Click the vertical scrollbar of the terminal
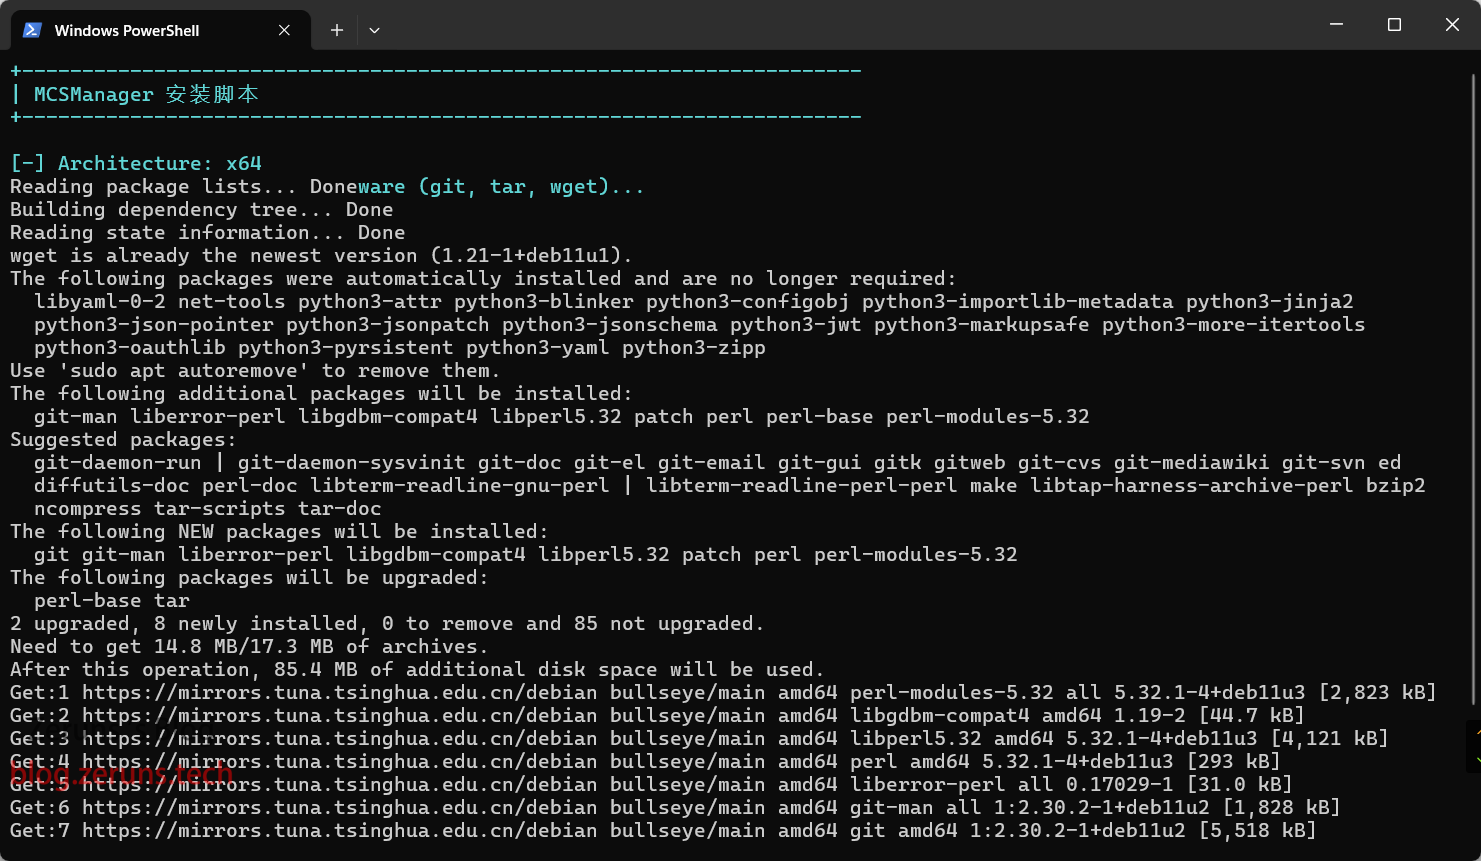The height and width of the screenshot is (861, 1481). (x=1474, y=390)
